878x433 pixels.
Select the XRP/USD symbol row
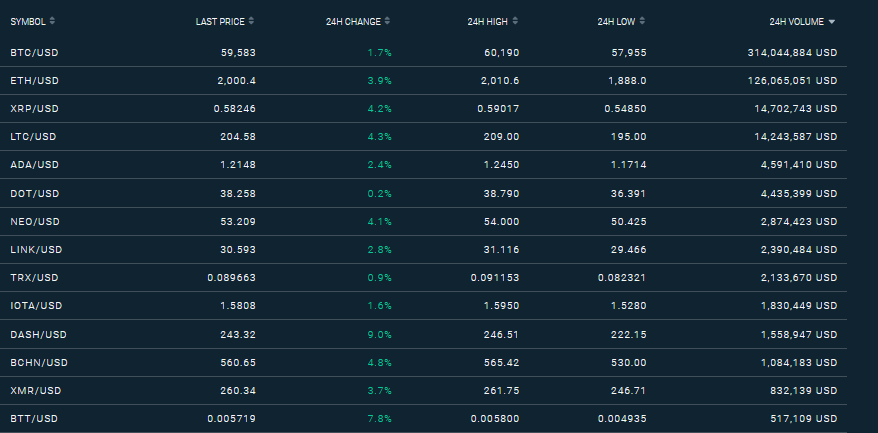(423, 109)
